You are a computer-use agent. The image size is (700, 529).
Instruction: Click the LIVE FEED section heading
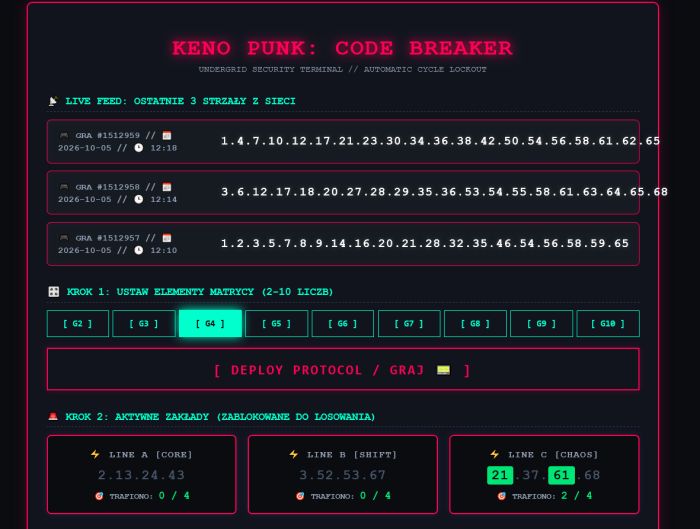(x=180, y=101)
